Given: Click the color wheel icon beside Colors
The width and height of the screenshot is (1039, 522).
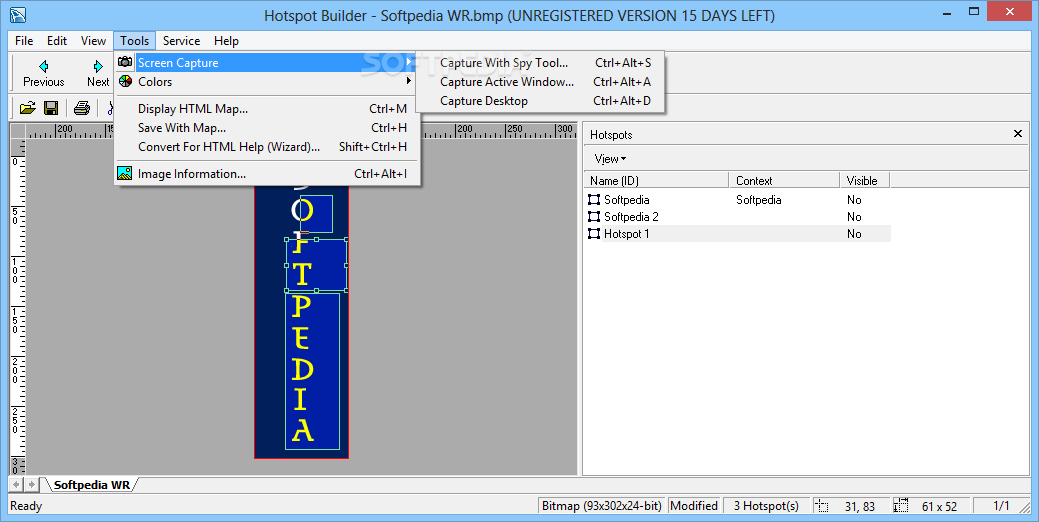Looking at the screenshot, I should [125, 81].
